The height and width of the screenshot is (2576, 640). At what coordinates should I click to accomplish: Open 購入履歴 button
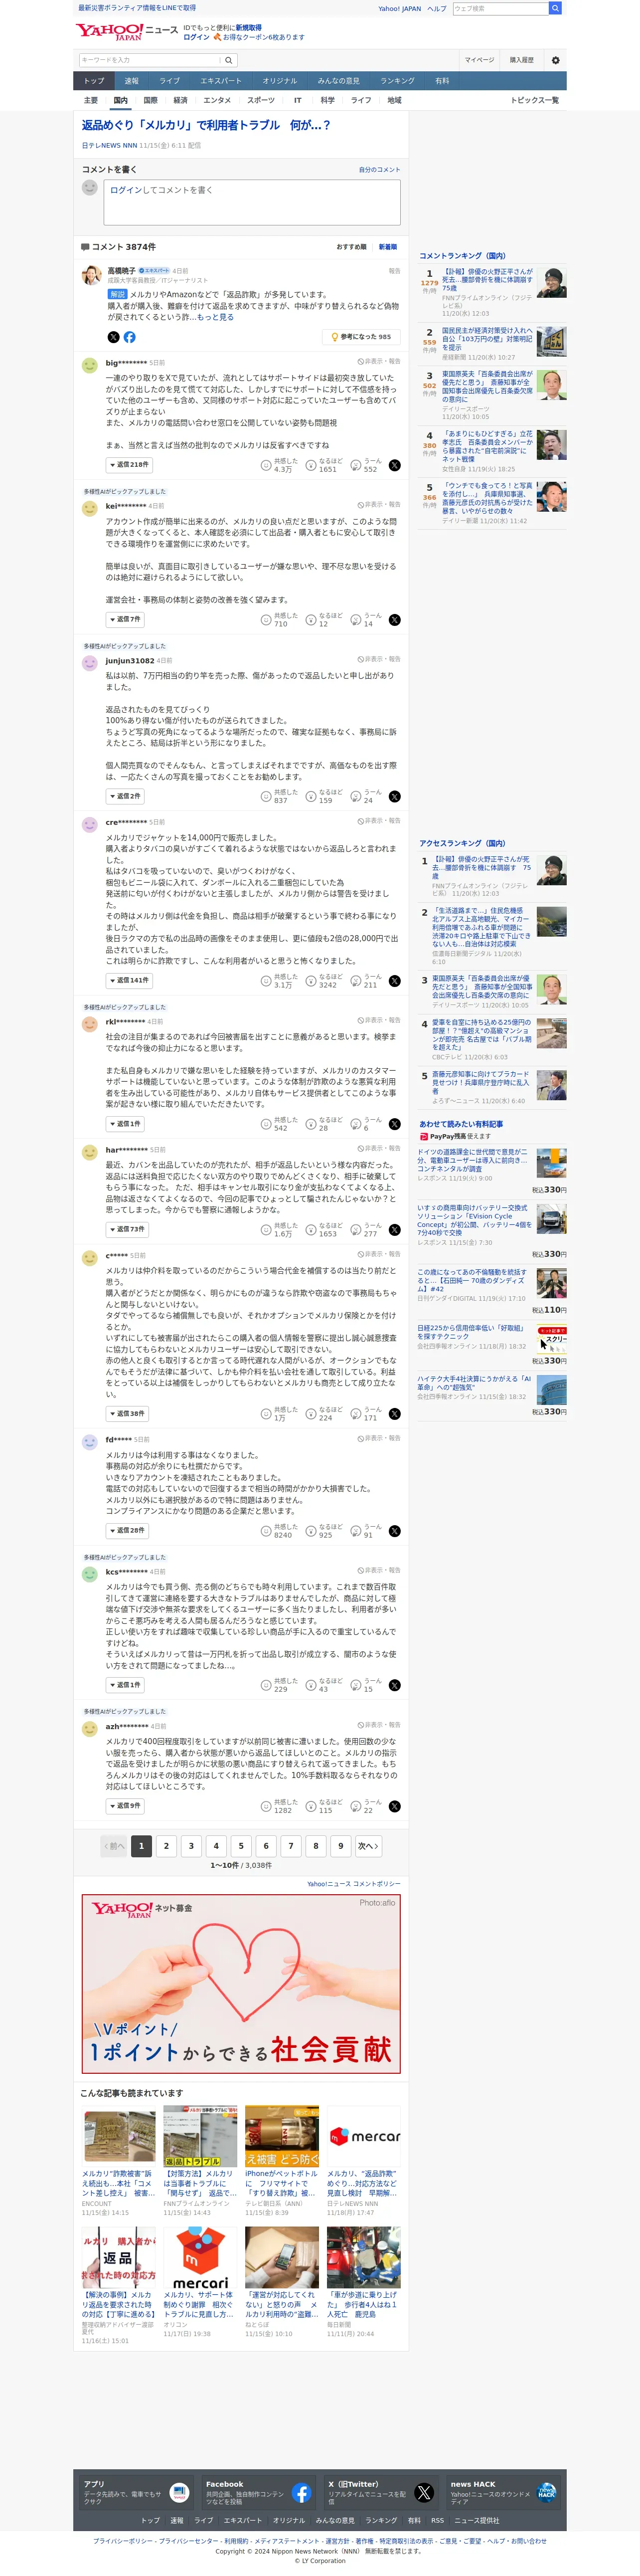(x=521, y=60)
